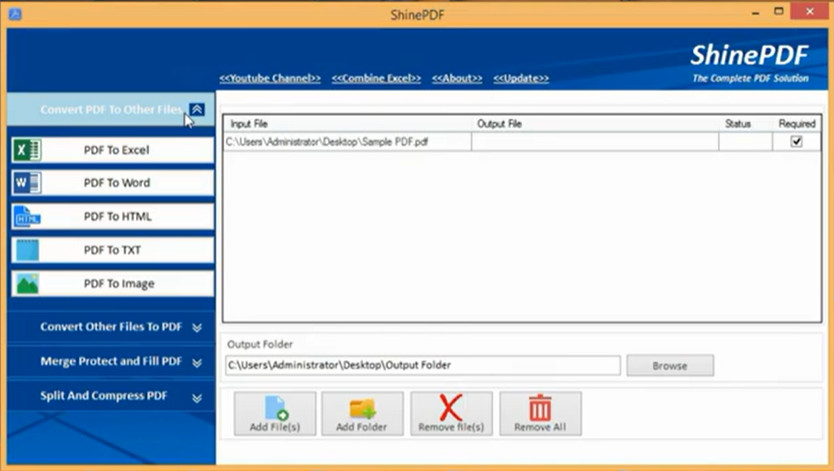Click the Required column header
The image size is (834, 471).
(796, 124)
